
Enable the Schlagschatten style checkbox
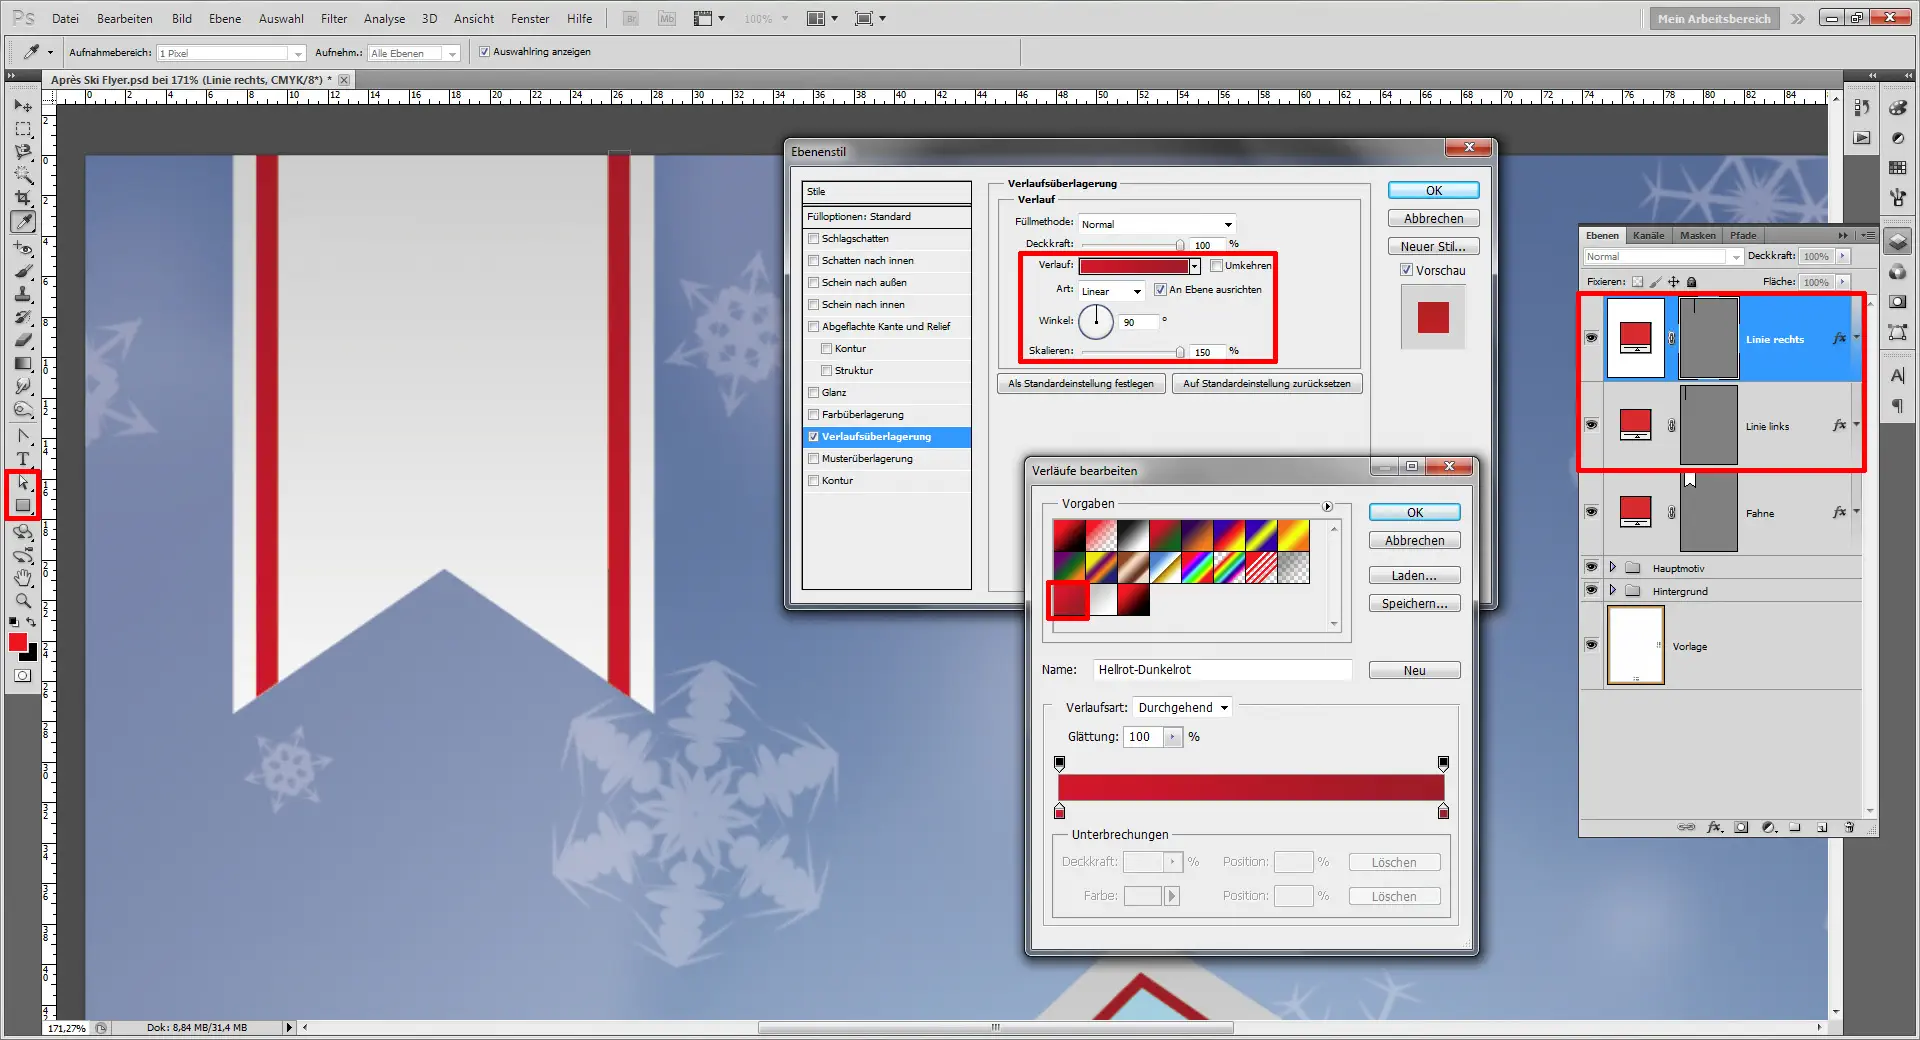click(x=814, y=239)
